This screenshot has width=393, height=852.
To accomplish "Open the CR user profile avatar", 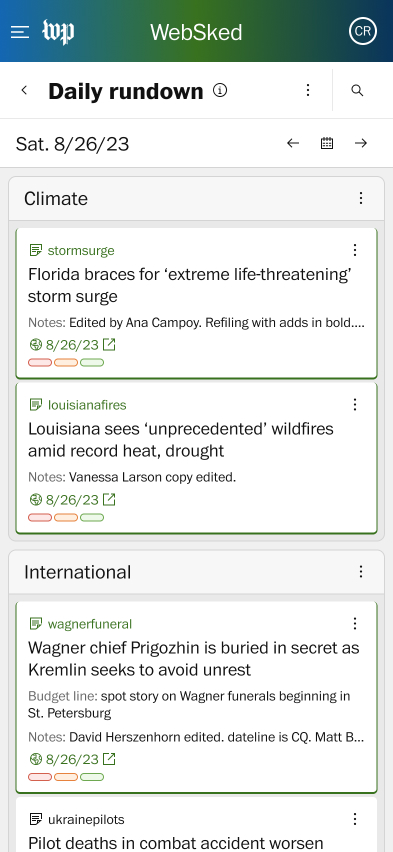I will tap(363, 32).
